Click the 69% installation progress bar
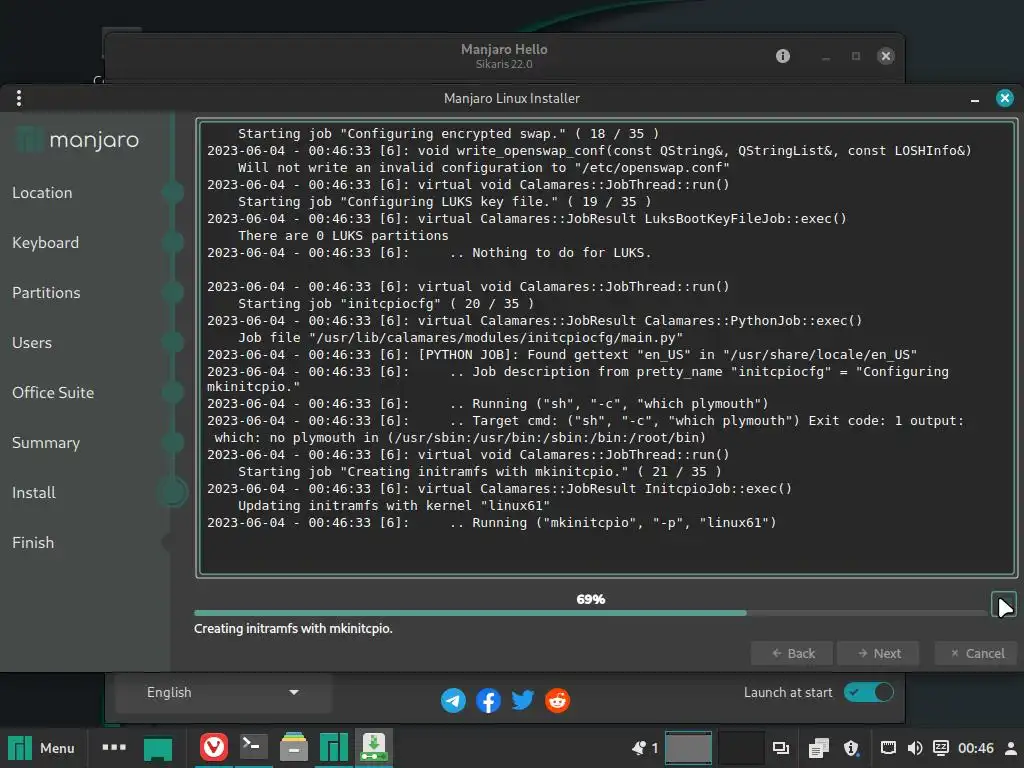The height and width of the screenshot is (768, 1024). click(x=591, y=613)
